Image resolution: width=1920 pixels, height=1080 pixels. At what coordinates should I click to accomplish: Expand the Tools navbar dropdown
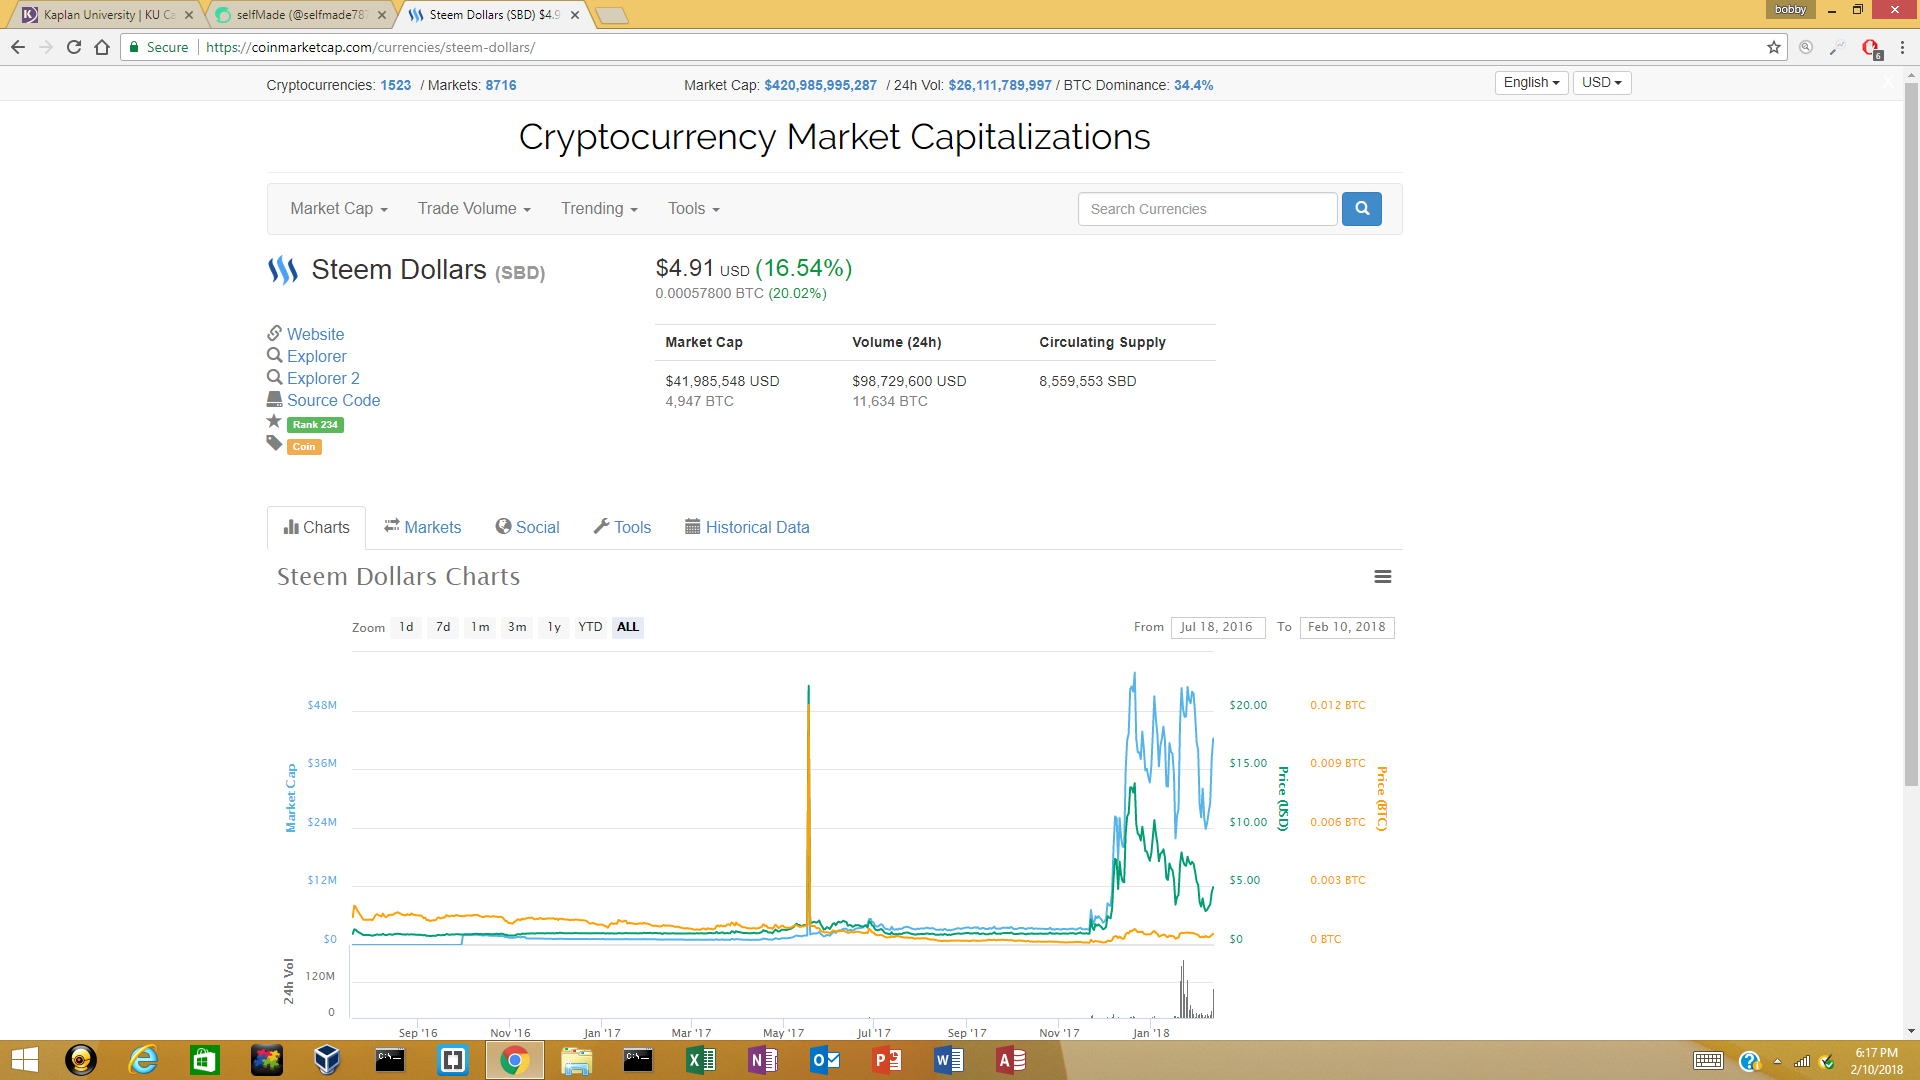click(x=694, y=208)
